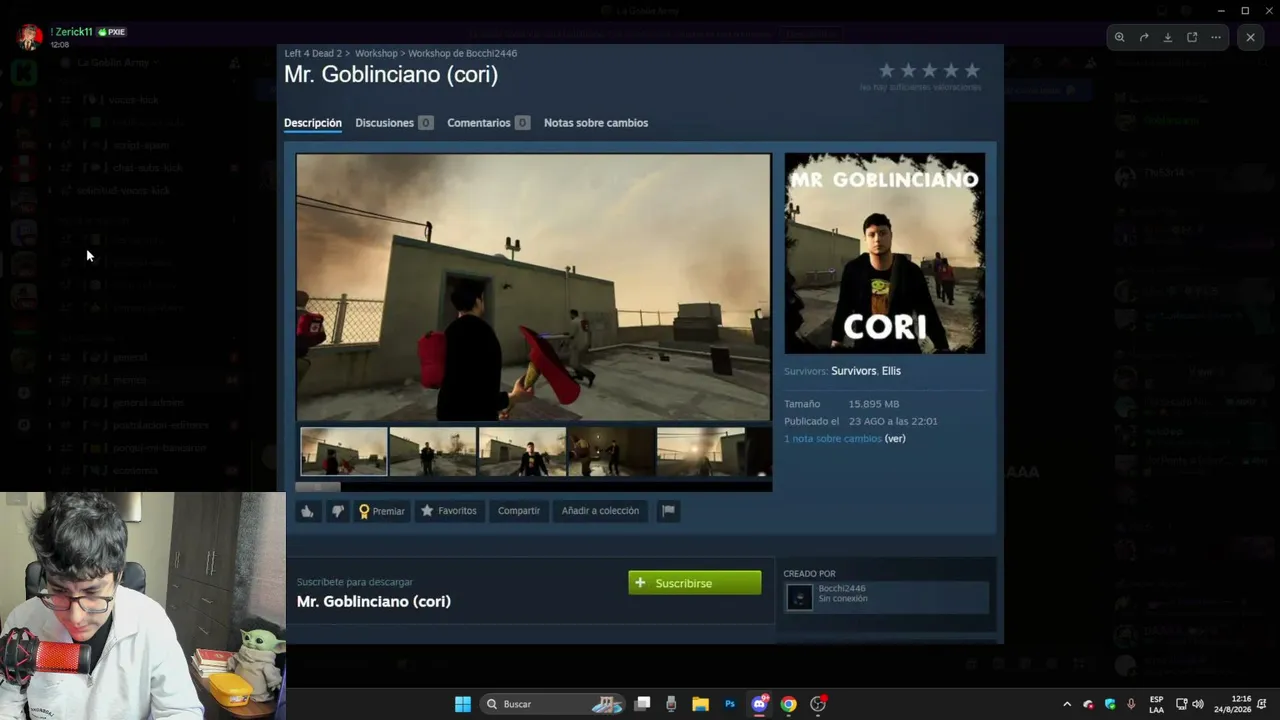Screen dimensions: 1280x720
Task: Rate with the first star
Action: coord(887,71)
